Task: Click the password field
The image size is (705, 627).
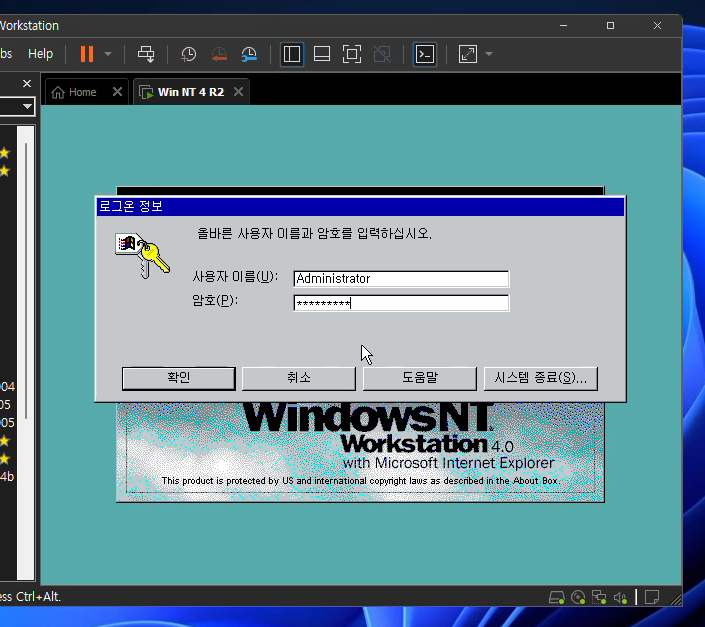Action: (401, 303)
